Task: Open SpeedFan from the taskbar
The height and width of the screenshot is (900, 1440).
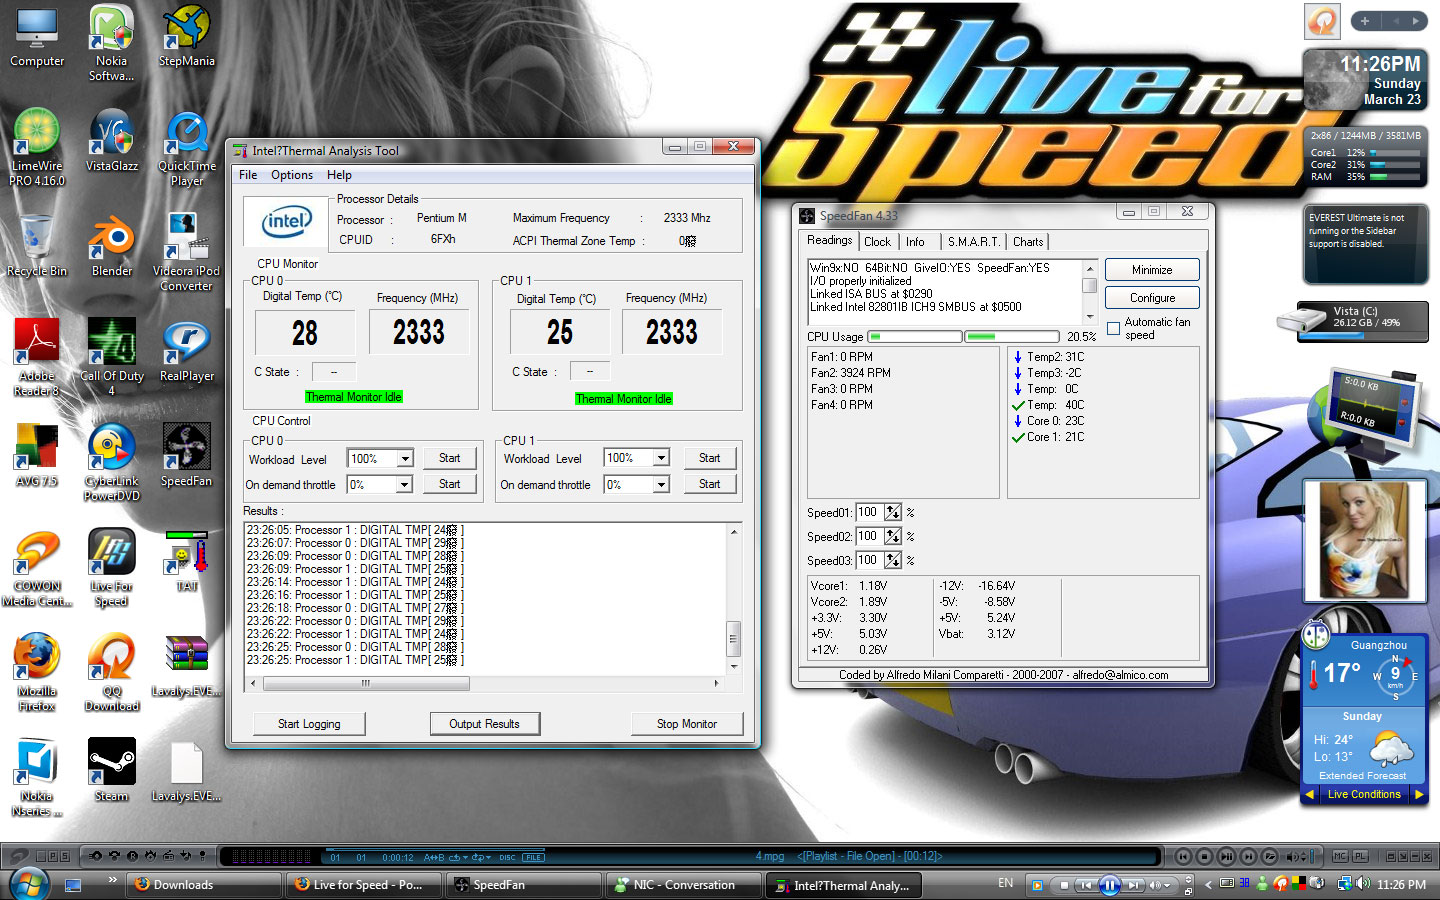Action: coord(522,885)
